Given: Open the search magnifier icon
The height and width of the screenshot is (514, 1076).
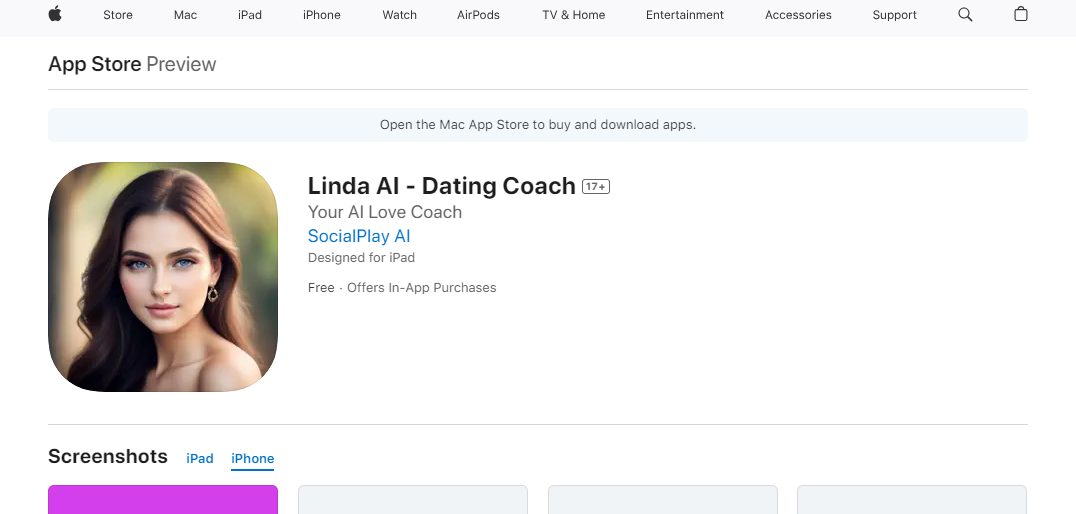Looking at the screenshot, I should point(965,14).
